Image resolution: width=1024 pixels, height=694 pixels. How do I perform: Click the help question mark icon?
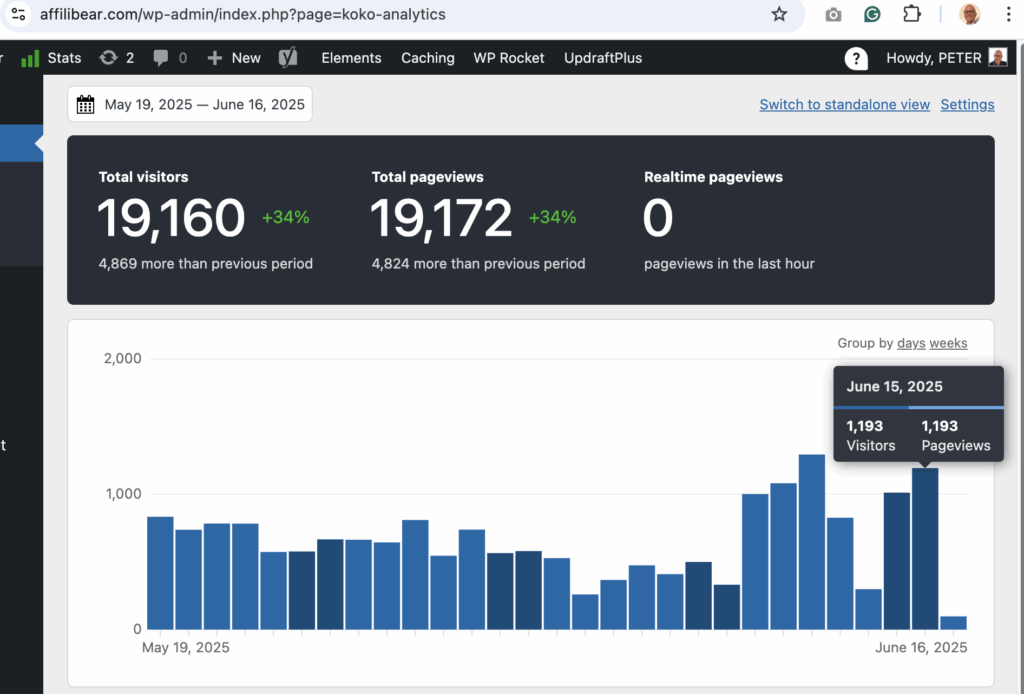click(856, 58)
